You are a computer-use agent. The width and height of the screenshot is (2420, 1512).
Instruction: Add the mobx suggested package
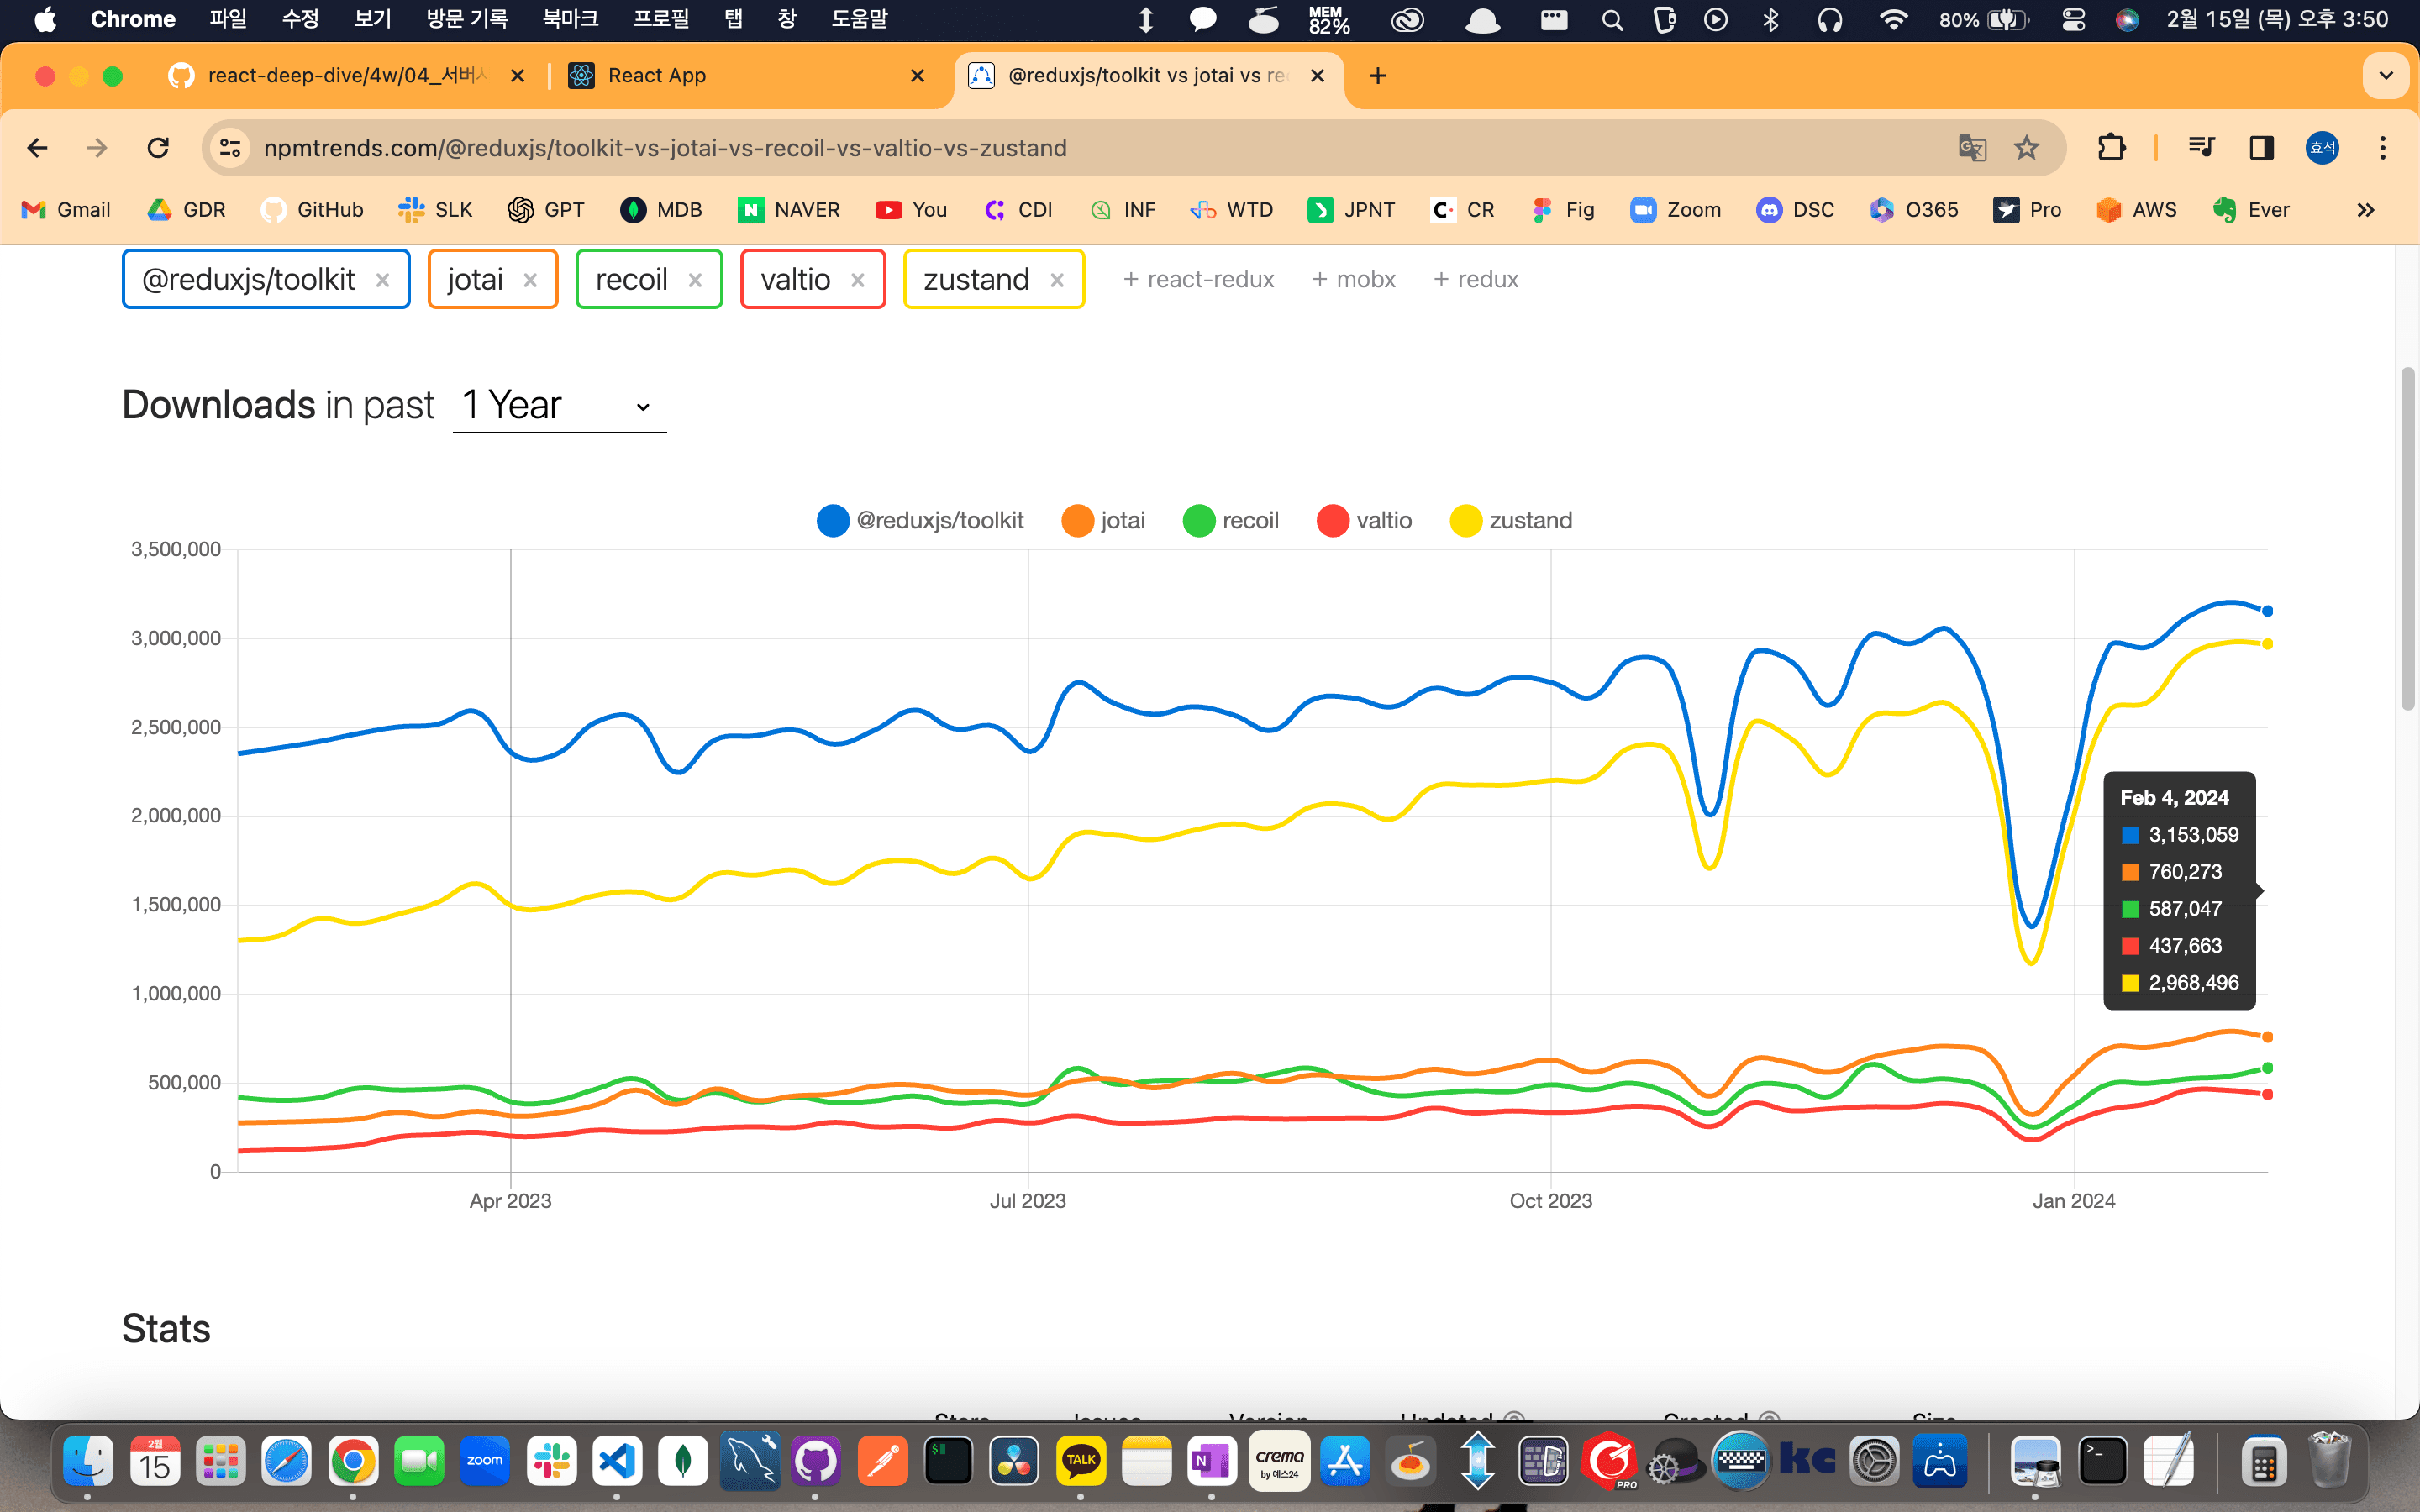pyautogui.click(x=1353, y=280)
